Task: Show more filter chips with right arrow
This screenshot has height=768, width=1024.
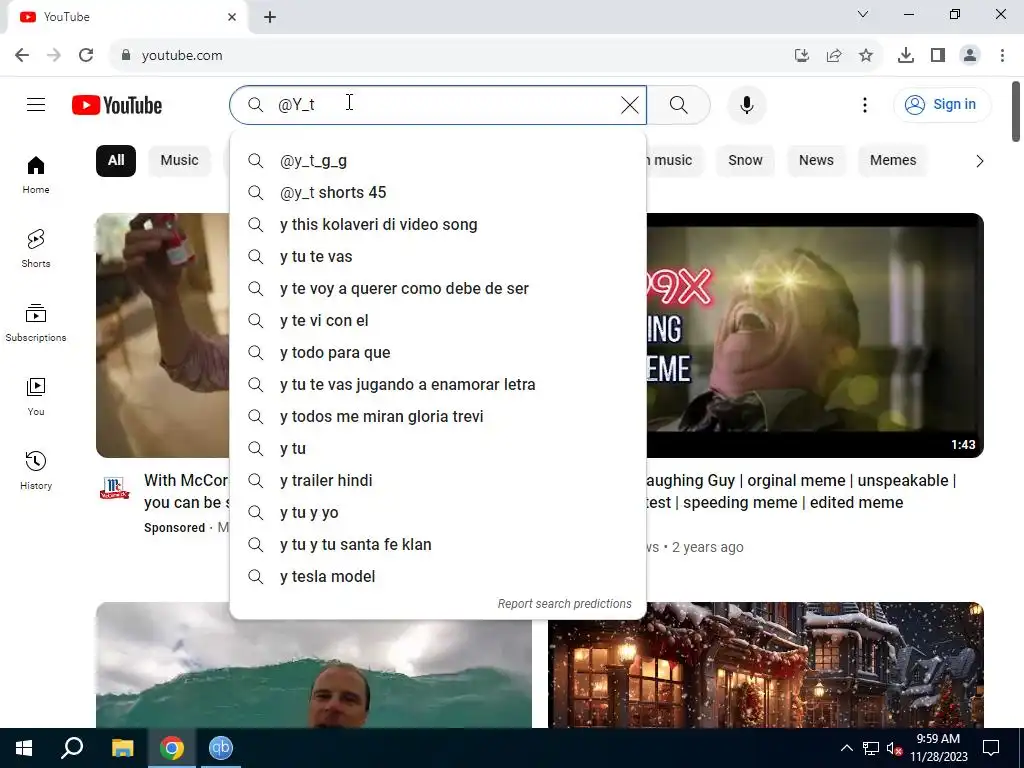Action: pos(979,161)
